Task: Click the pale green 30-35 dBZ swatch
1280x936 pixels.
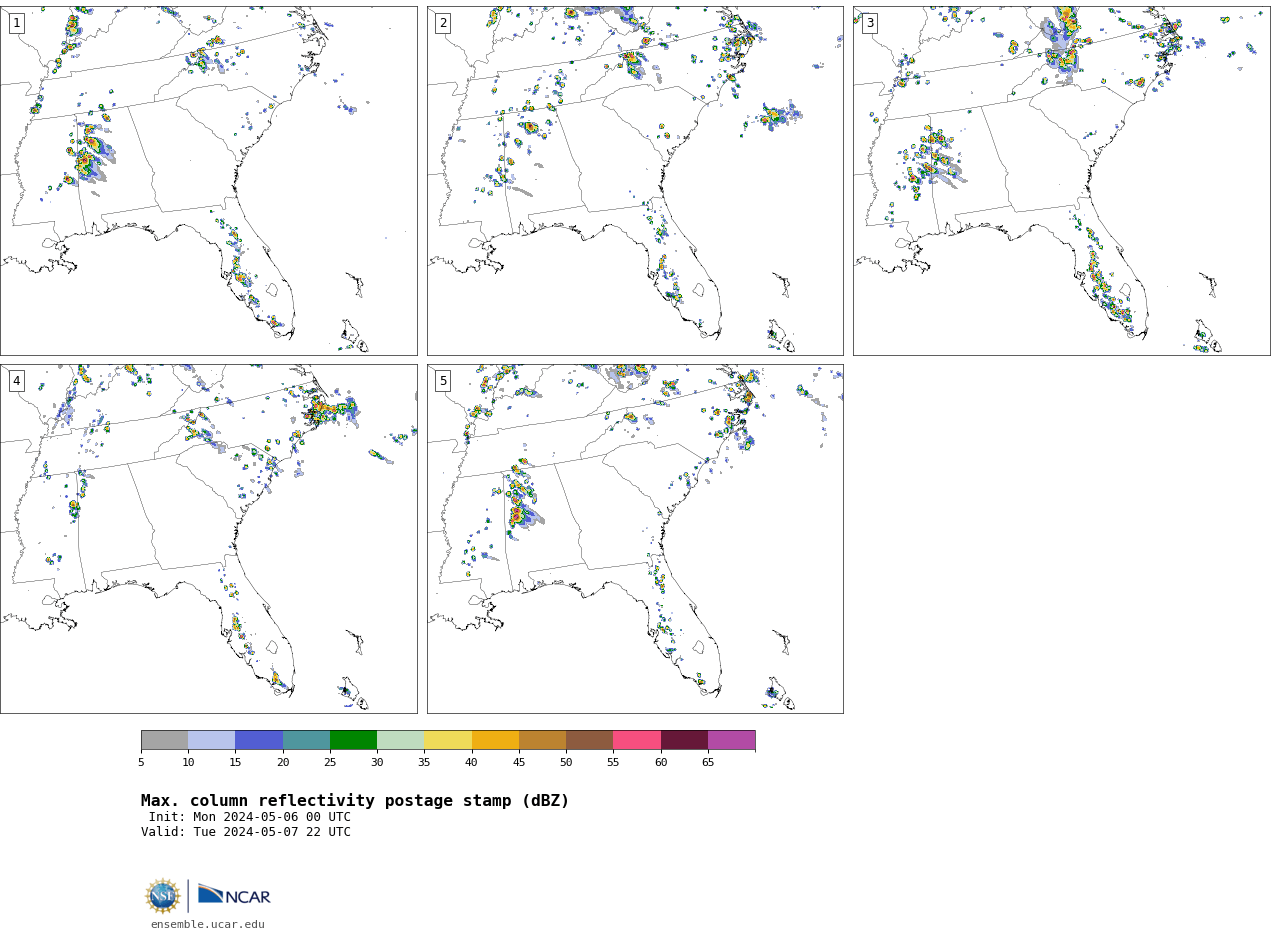Action: pos(400,740)
